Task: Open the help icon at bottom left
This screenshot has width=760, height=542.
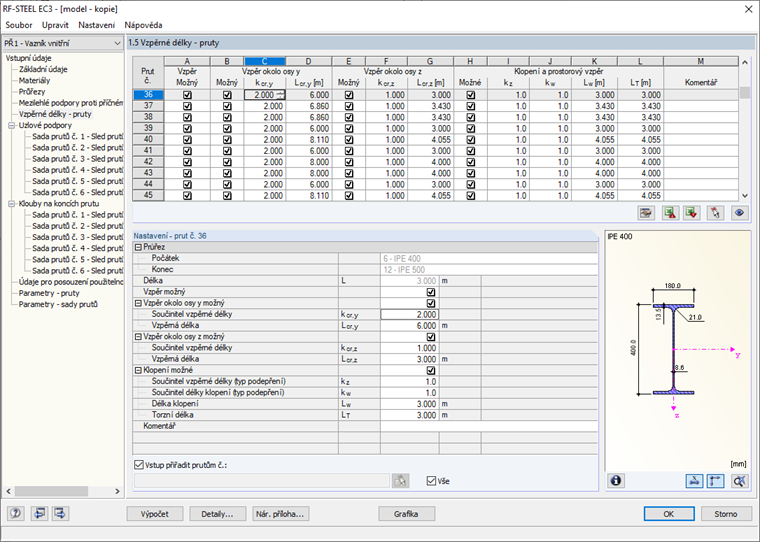Action: (x=16, y=513)
